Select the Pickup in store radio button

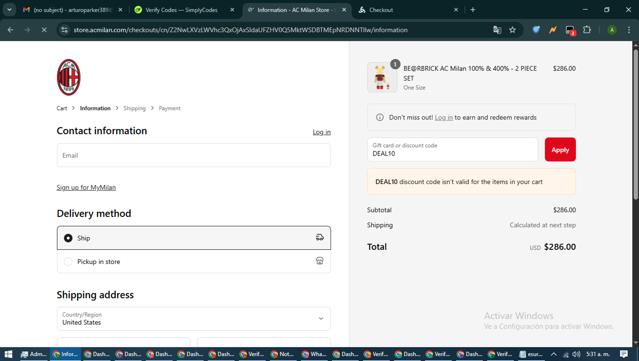point(68,262)
